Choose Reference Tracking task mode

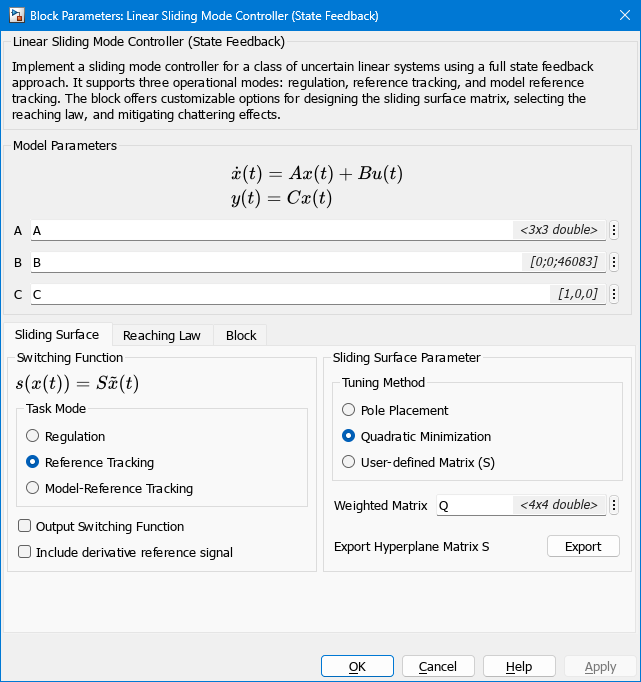coord(33,462)
